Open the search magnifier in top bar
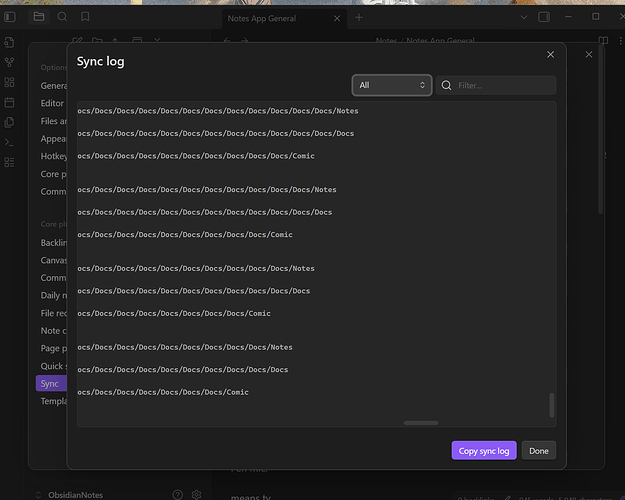 pyautogui.click(x=62, y=17)
